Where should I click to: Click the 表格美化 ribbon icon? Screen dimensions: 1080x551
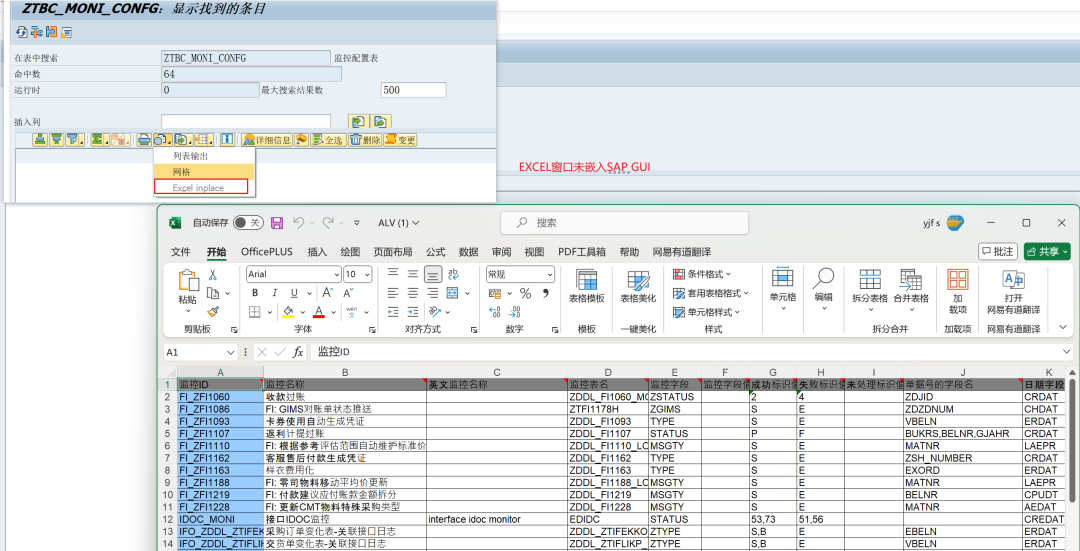[x=638, y=287]
